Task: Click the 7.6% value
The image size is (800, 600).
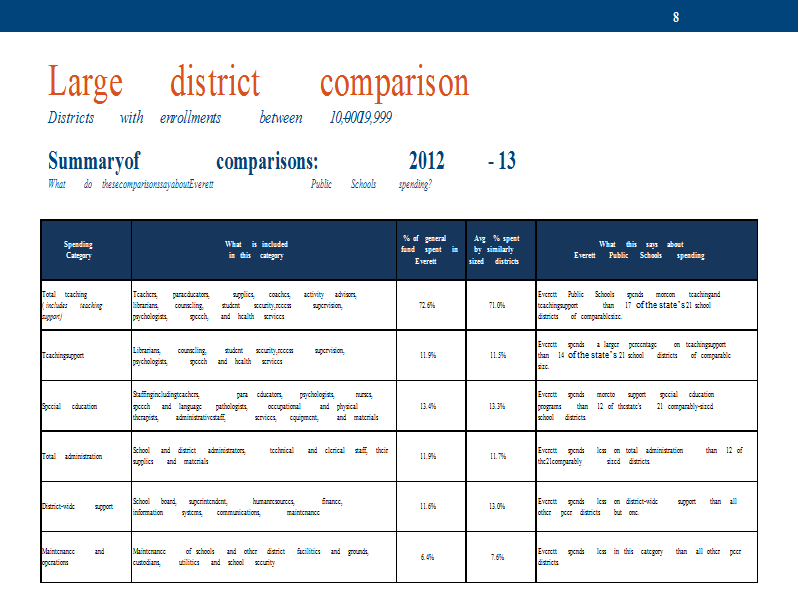Action: tap(497, 558)
